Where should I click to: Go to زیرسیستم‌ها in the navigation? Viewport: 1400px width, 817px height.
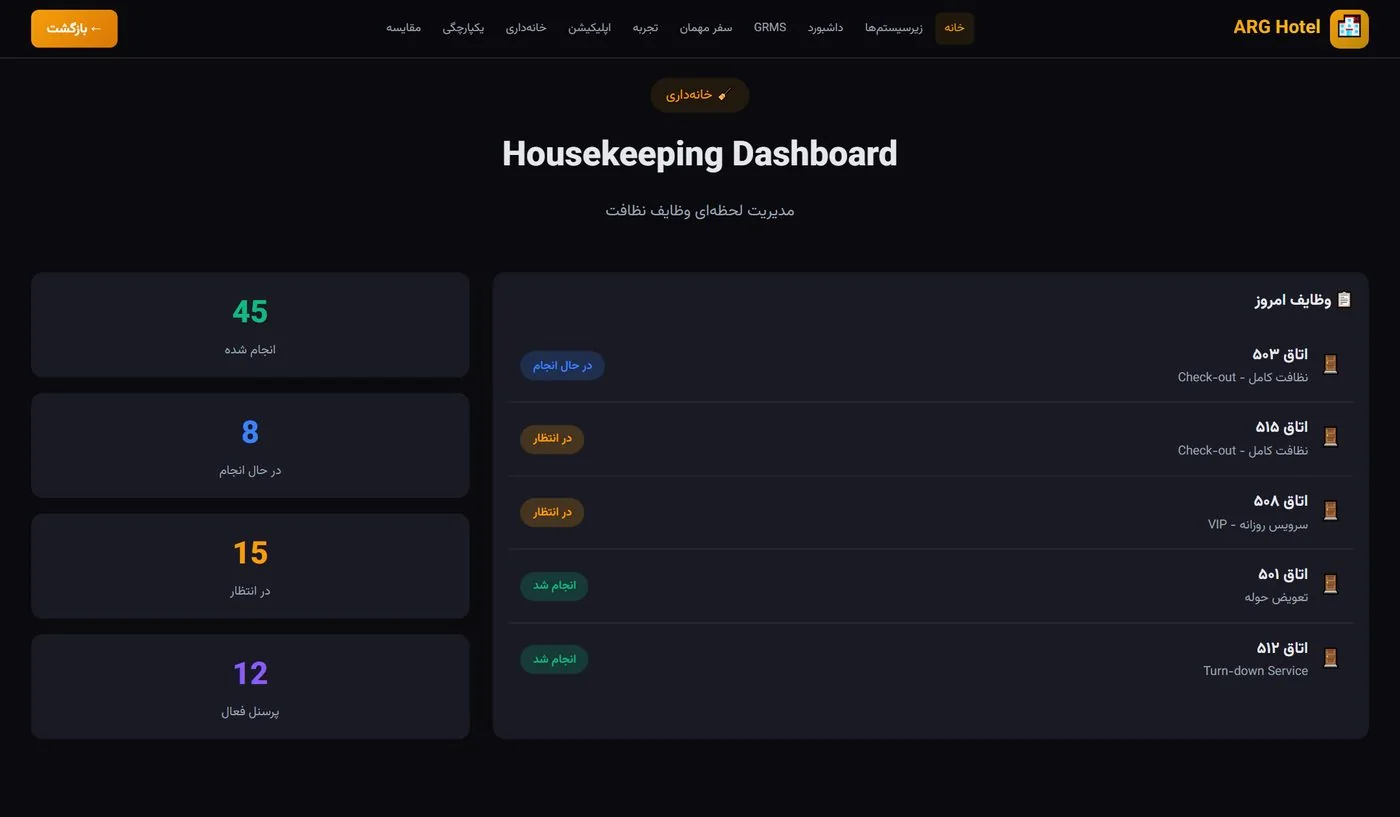click(x=894, y=28)
